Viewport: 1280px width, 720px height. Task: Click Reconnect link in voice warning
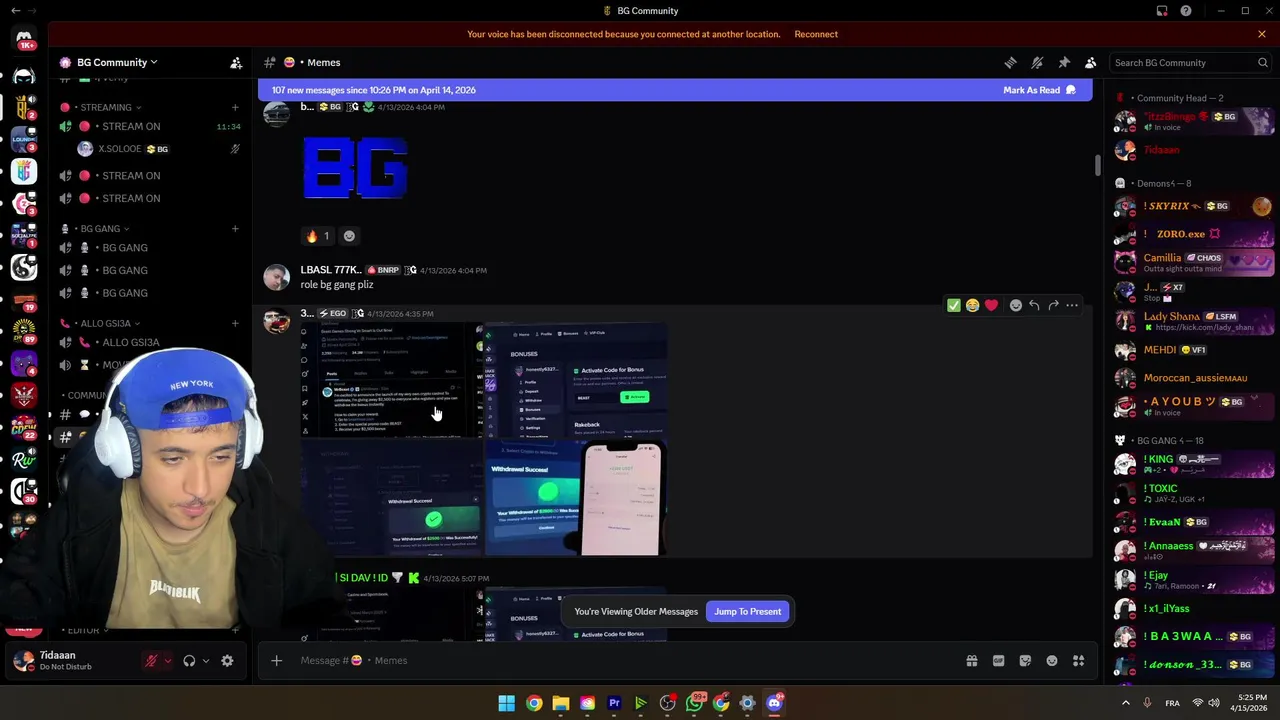[x=816, y=34]
